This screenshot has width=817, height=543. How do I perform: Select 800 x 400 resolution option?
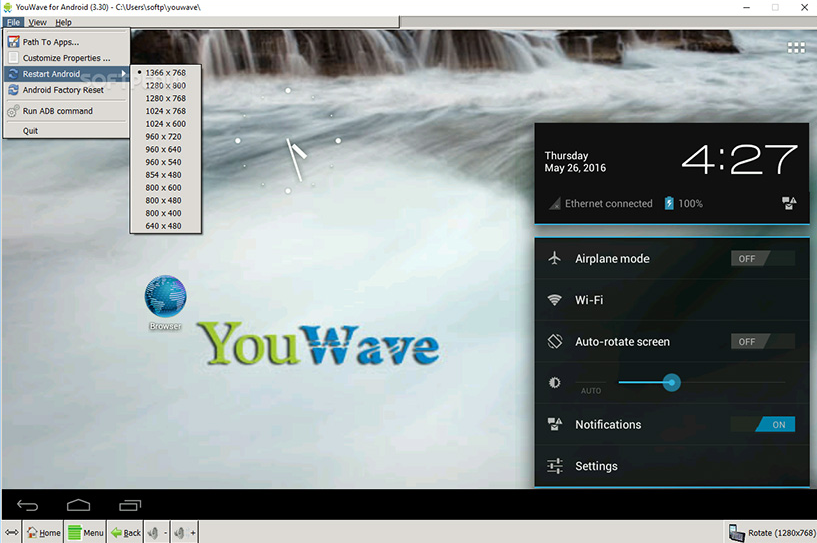click(x=166, y=213)
